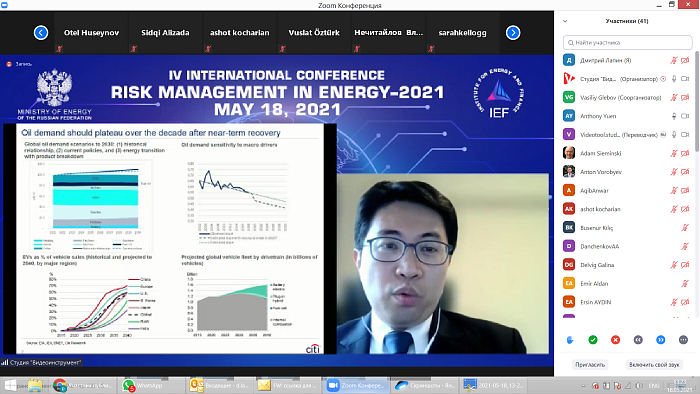The image size is (700, 394).
Task: Switch input language via ENG indicator
Action: tap(654, 386)
